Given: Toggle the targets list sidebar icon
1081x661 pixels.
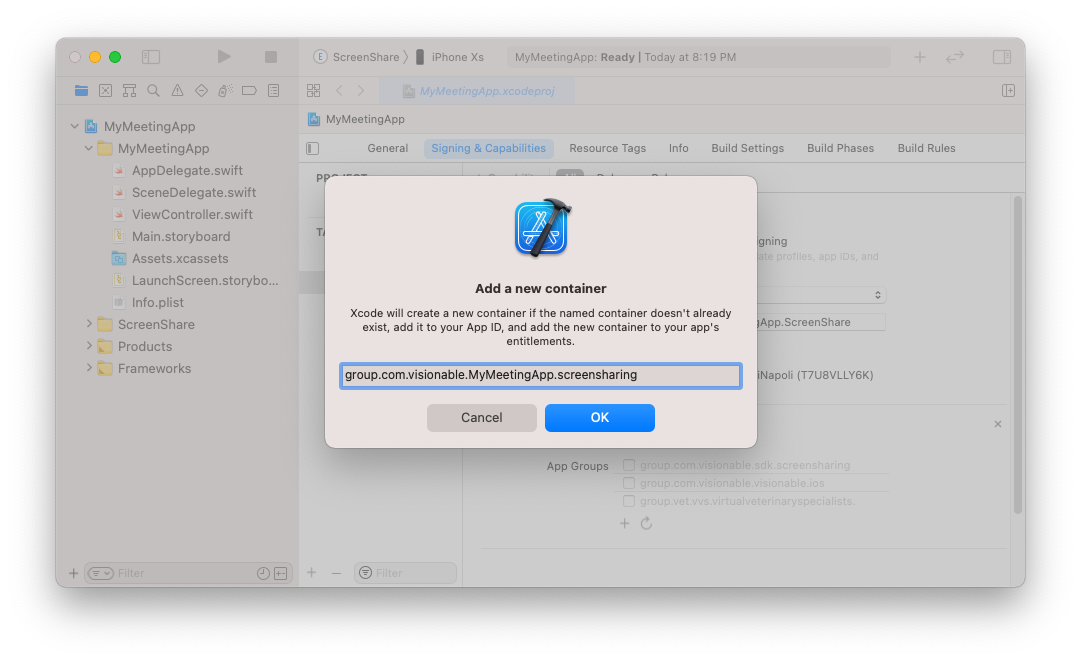Looking at the screenshot, I should coord(313,148).
